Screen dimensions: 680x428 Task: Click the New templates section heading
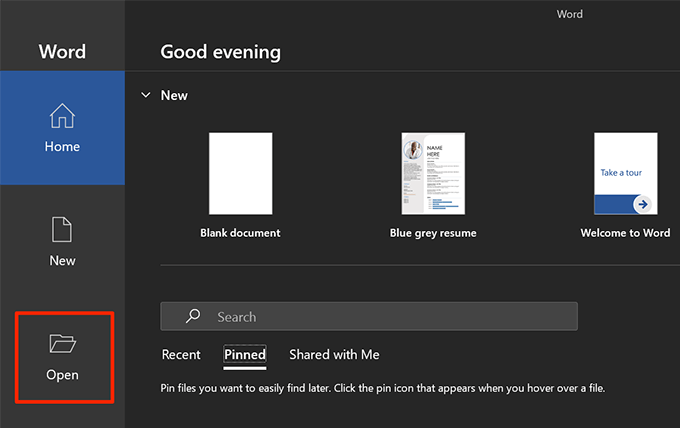click(174, 95)
